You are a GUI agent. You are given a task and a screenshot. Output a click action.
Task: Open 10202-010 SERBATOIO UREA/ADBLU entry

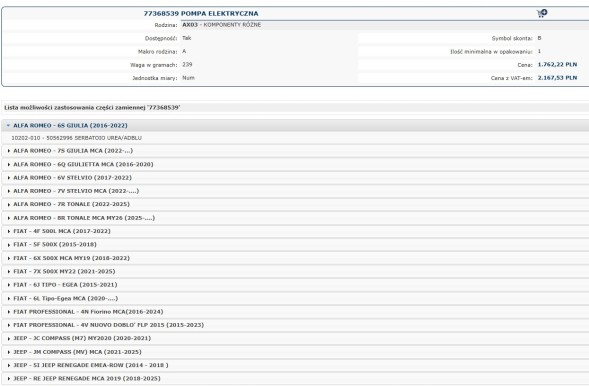(x=76, y=138)
